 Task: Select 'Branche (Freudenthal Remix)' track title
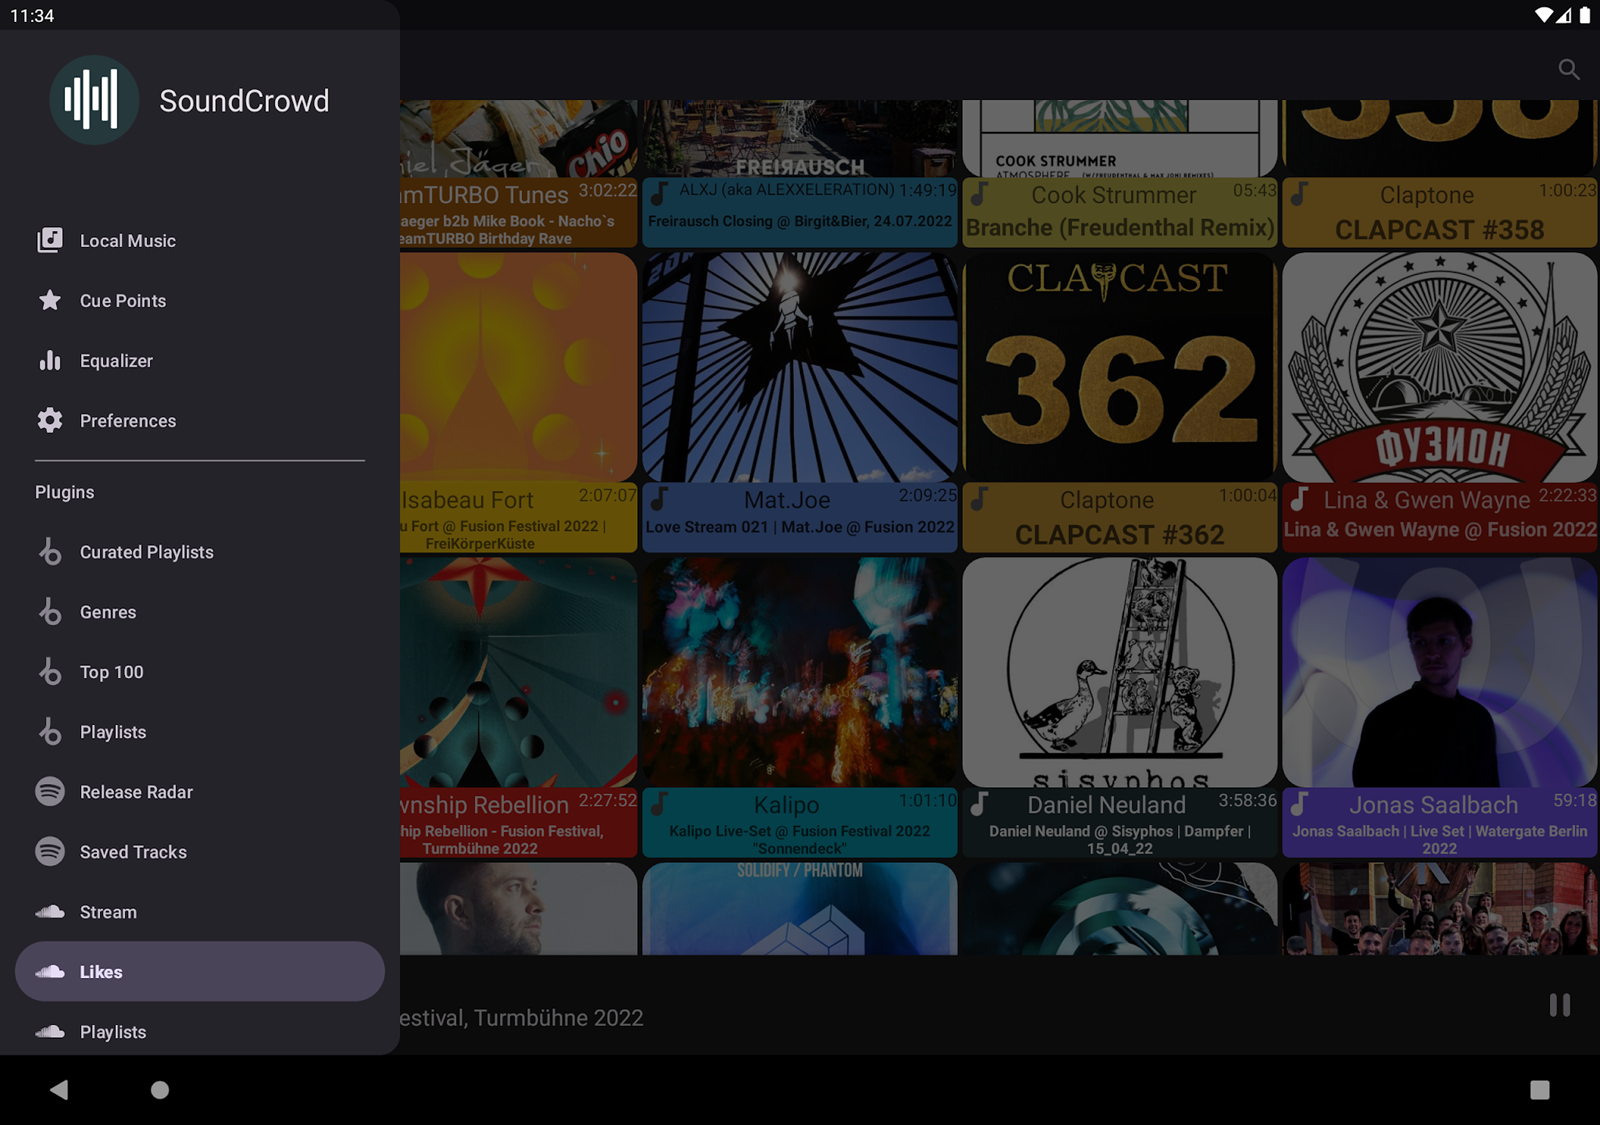[1120, 228]
